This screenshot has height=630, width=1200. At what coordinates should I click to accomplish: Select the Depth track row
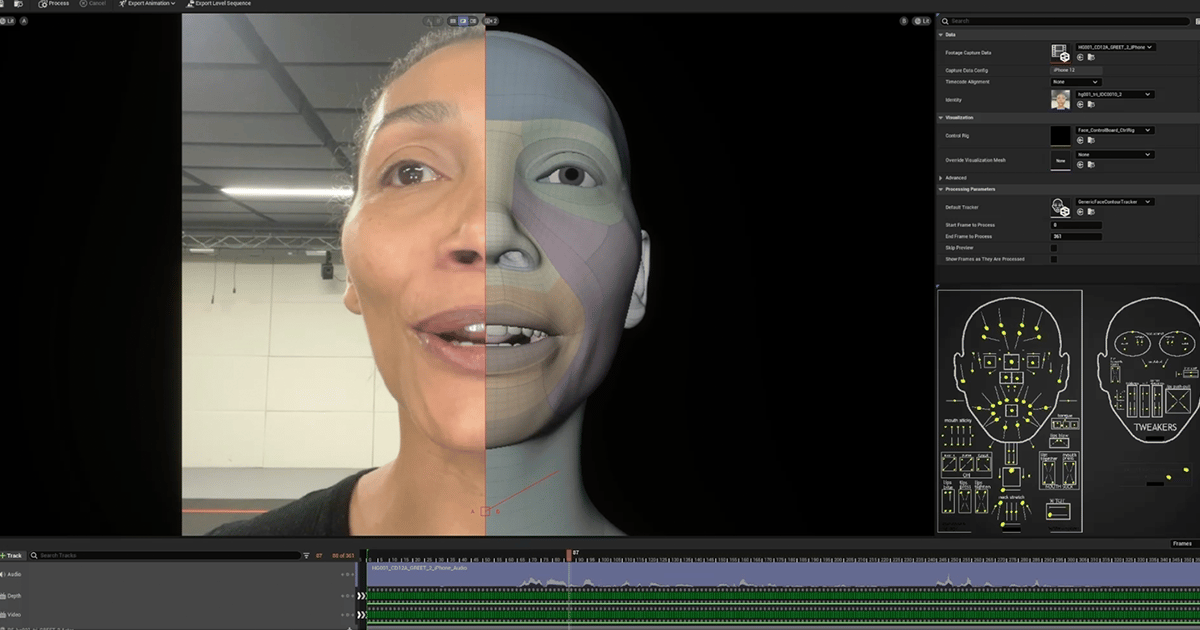pos(178,595)
